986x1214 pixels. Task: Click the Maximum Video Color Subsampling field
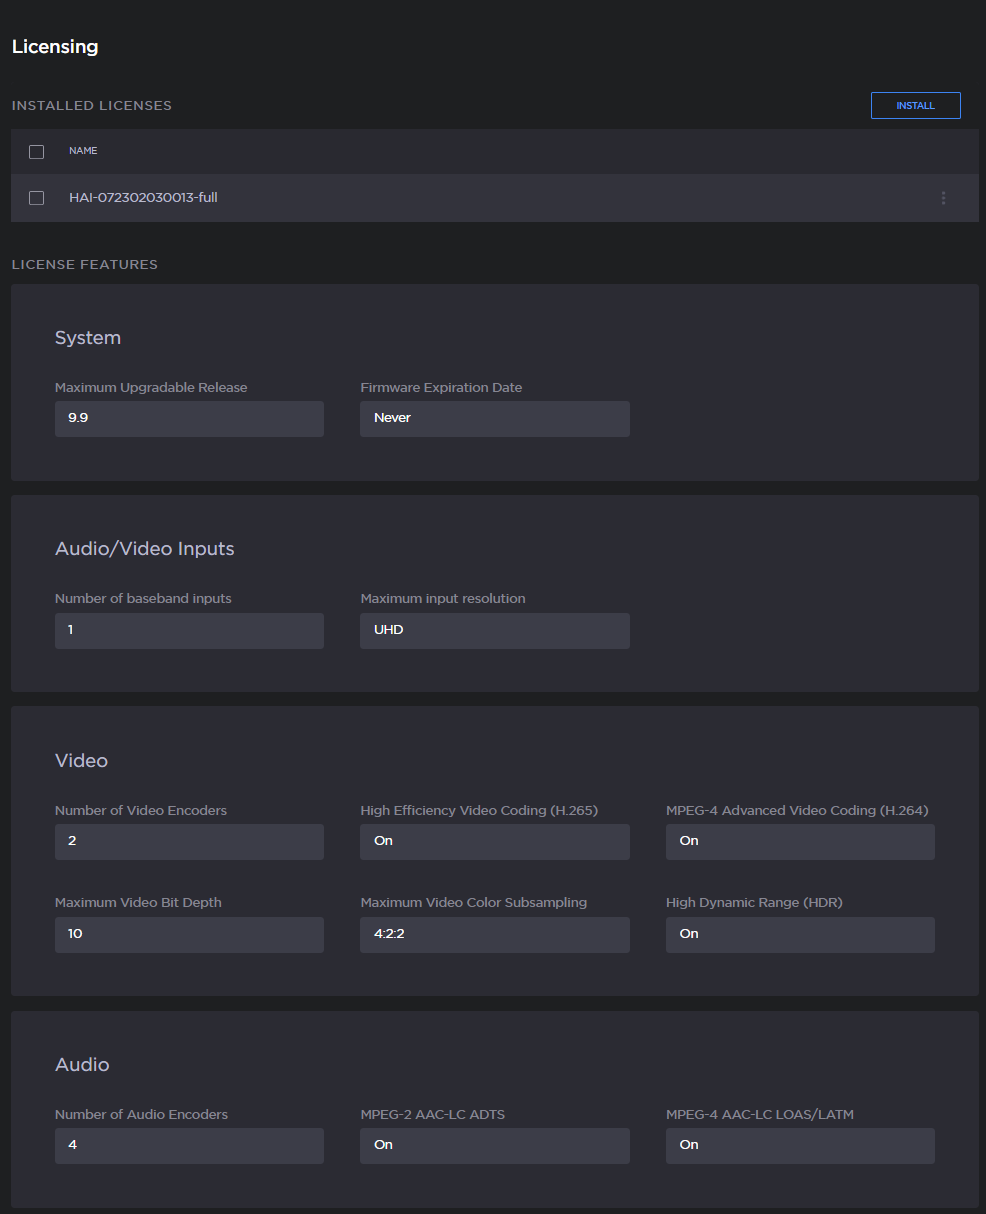pos(494,935)
